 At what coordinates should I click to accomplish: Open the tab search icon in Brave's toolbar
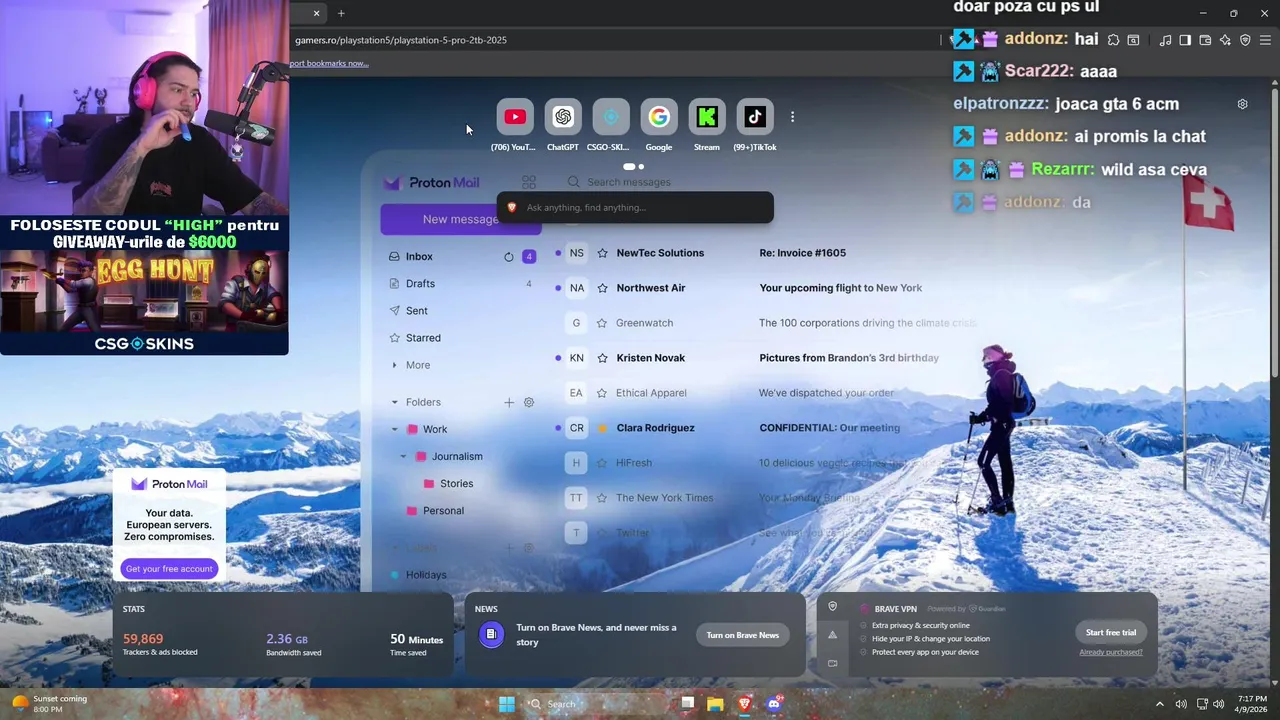[x=1133, y=40]
